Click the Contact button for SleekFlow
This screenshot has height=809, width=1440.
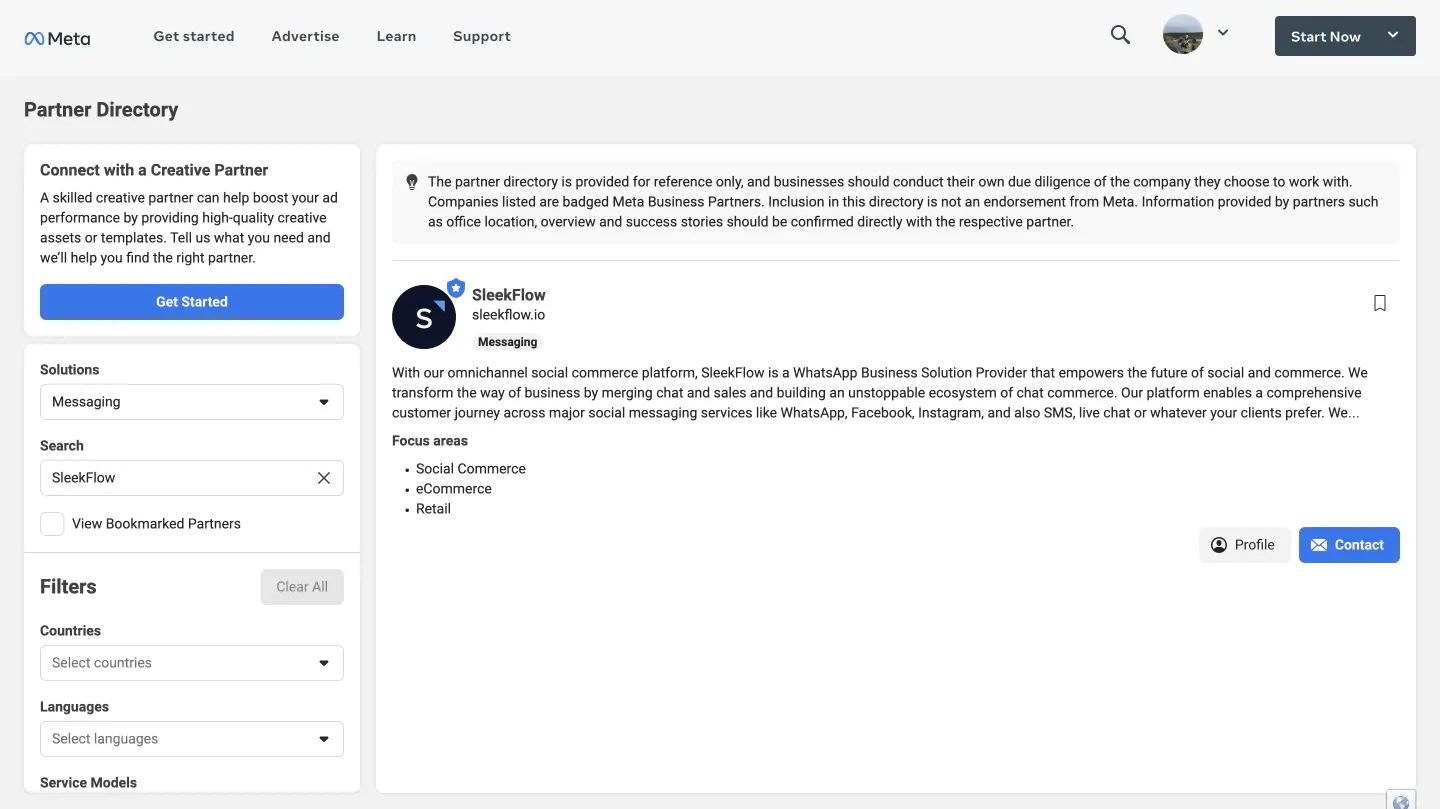[x=1349, y=545]
